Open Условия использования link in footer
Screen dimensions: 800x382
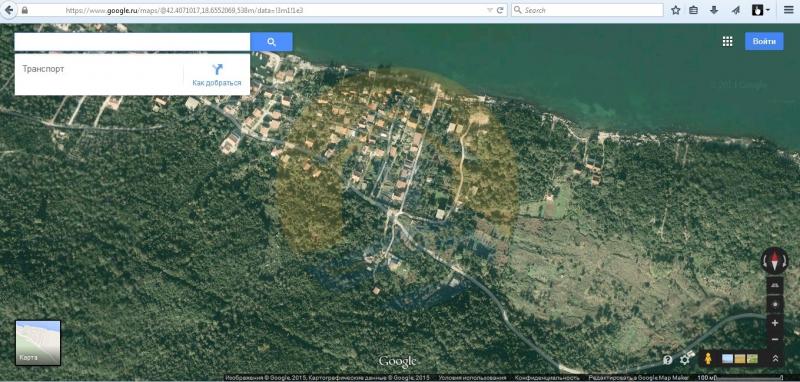[472, 378]
